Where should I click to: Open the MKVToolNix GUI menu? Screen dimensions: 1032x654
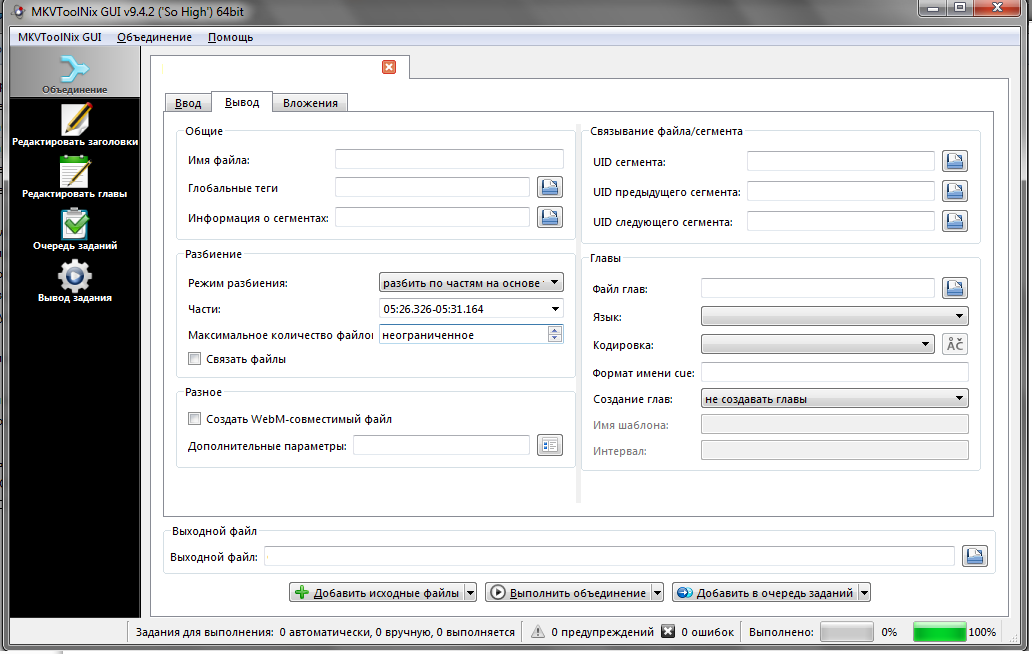[60, 37]
